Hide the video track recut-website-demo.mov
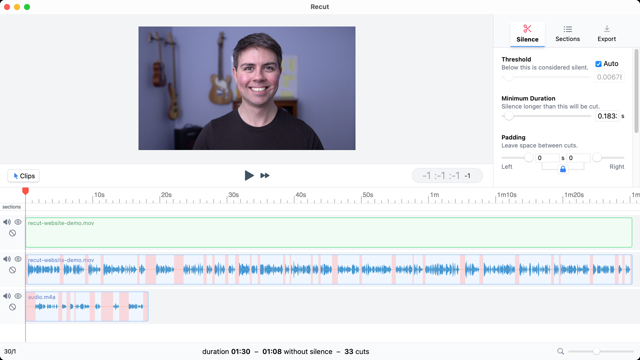This screenshot has width=640, height=360. coord(18,222)
